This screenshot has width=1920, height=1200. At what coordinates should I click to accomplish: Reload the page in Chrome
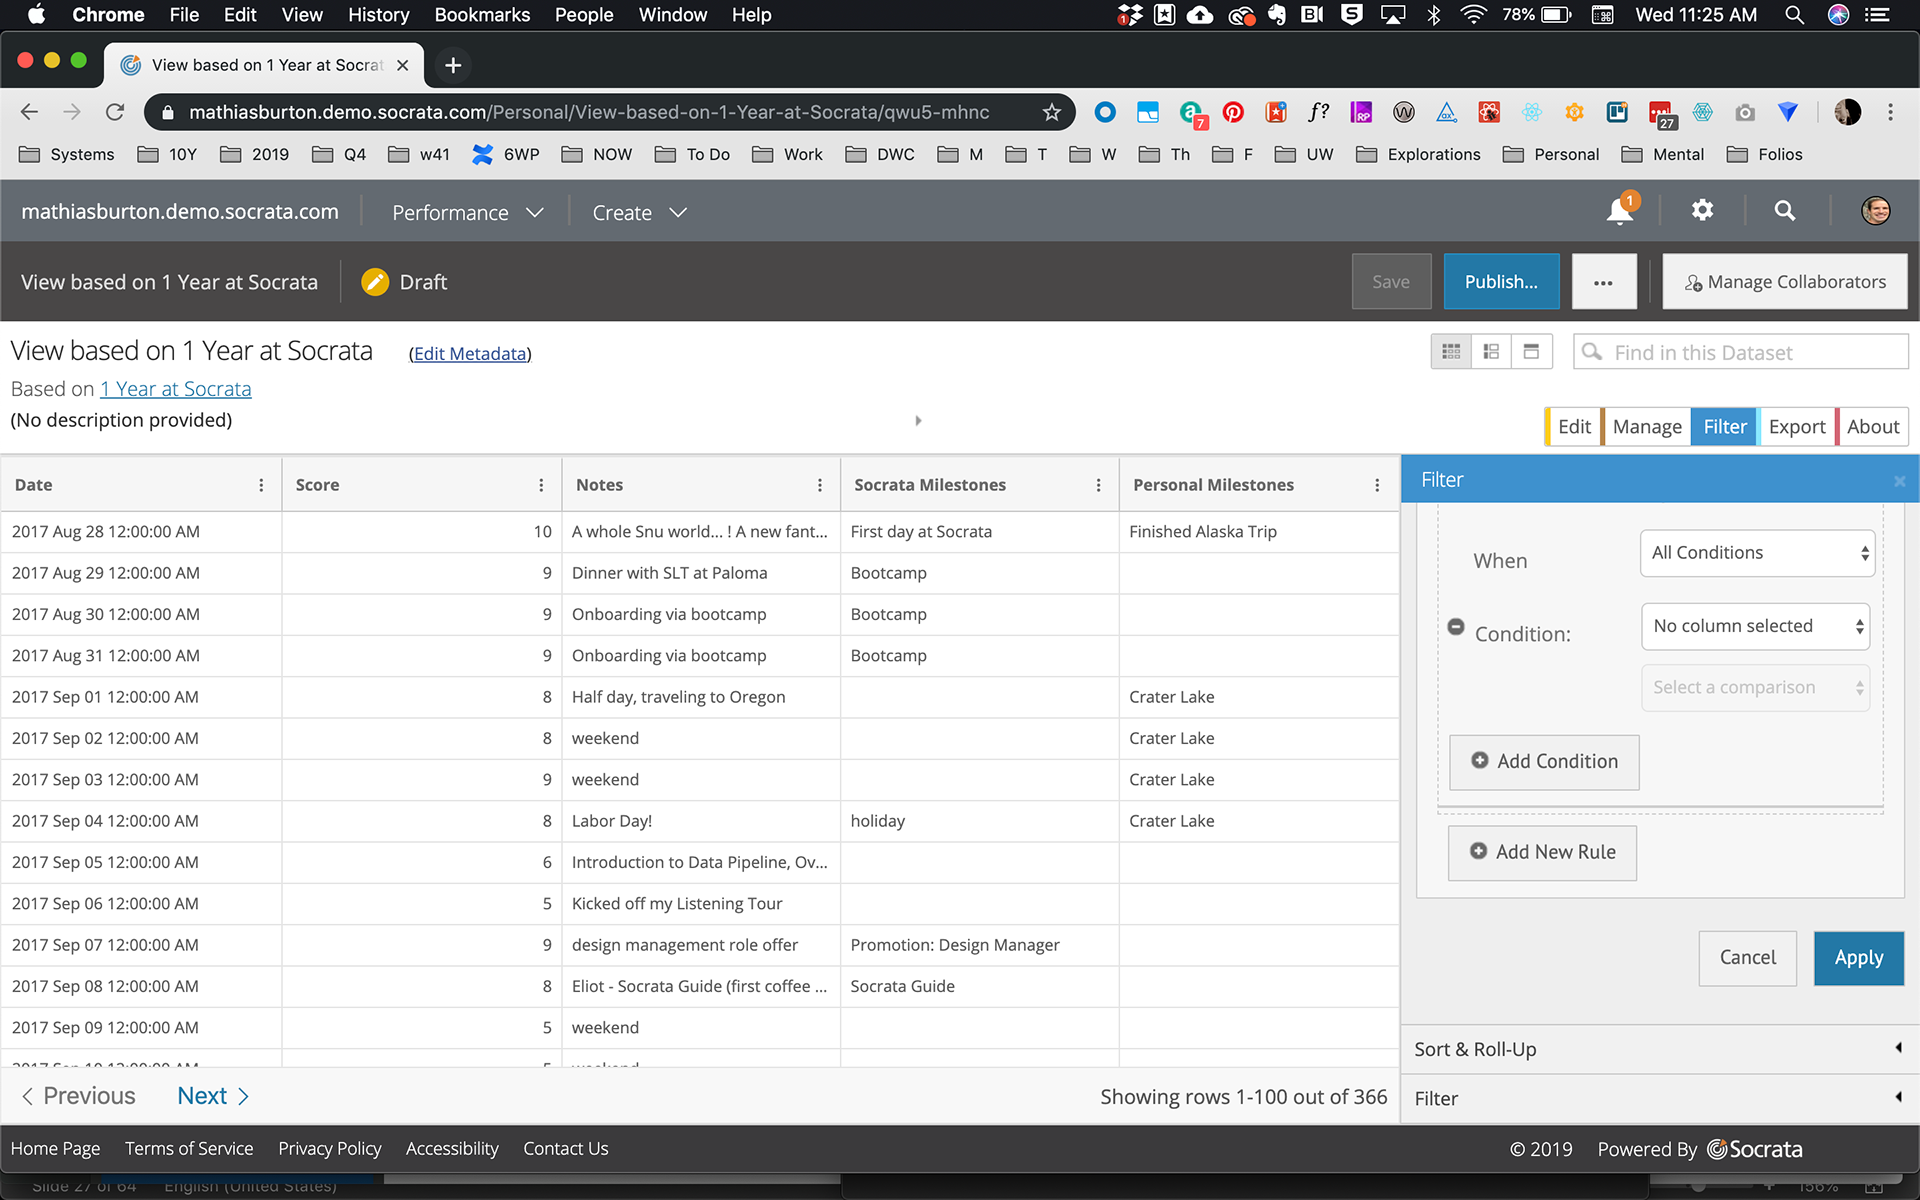[x=115, y=112]
